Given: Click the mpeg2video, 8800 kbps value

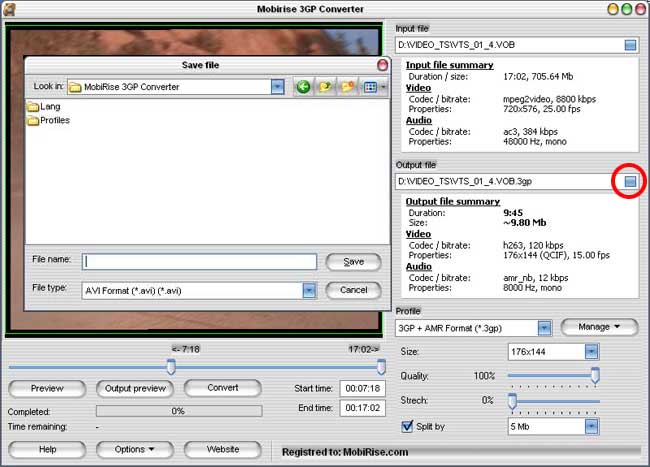Looking at the screenshot, I should pyautogui.click(x=549, y=99).
